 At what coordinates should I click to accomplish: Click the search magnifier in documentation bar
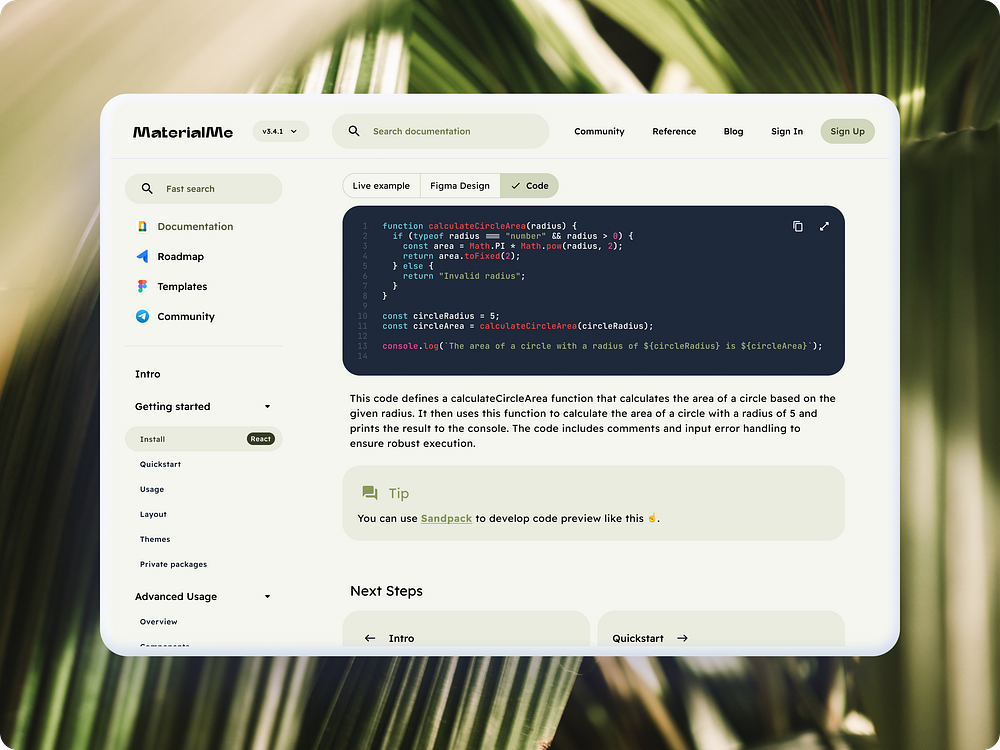[x=354, y=131]
